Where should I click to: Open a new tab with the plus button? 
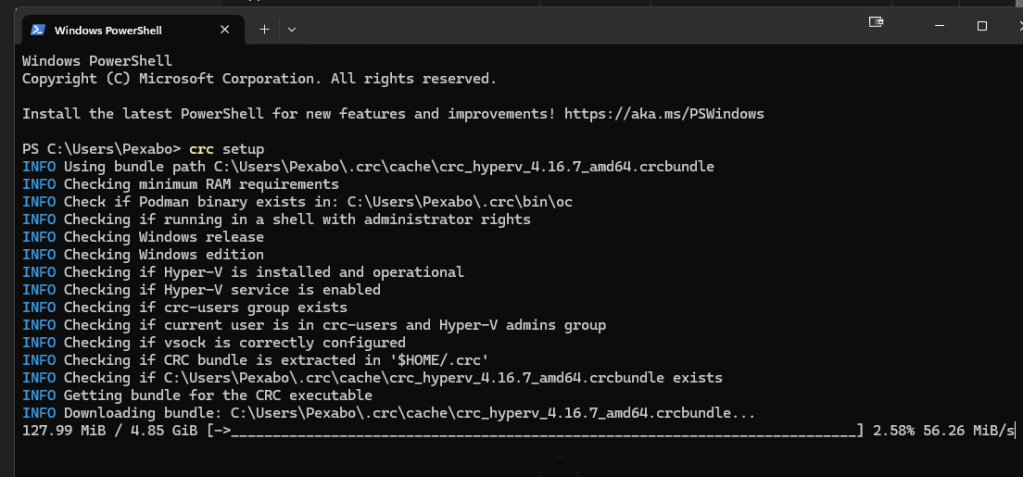click(264, 29)
